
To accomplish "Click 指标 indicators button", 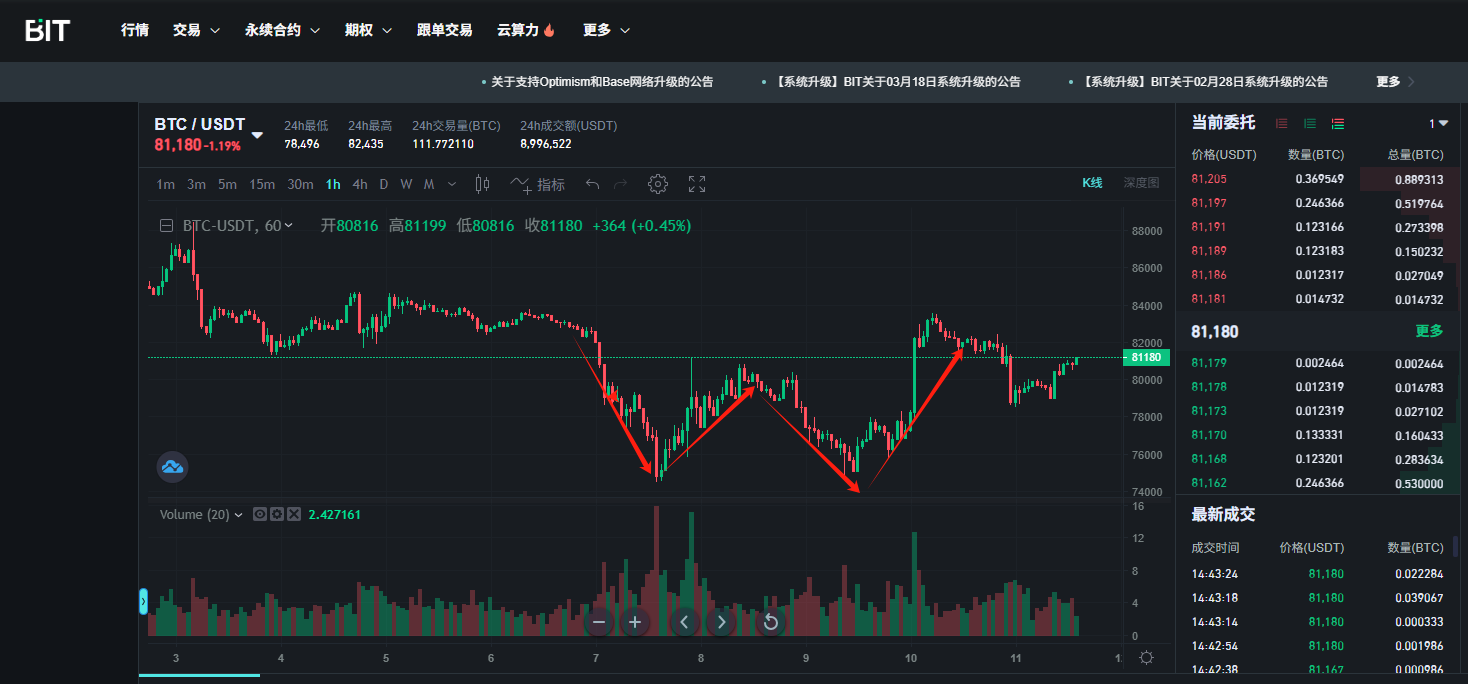I will 539,184.
